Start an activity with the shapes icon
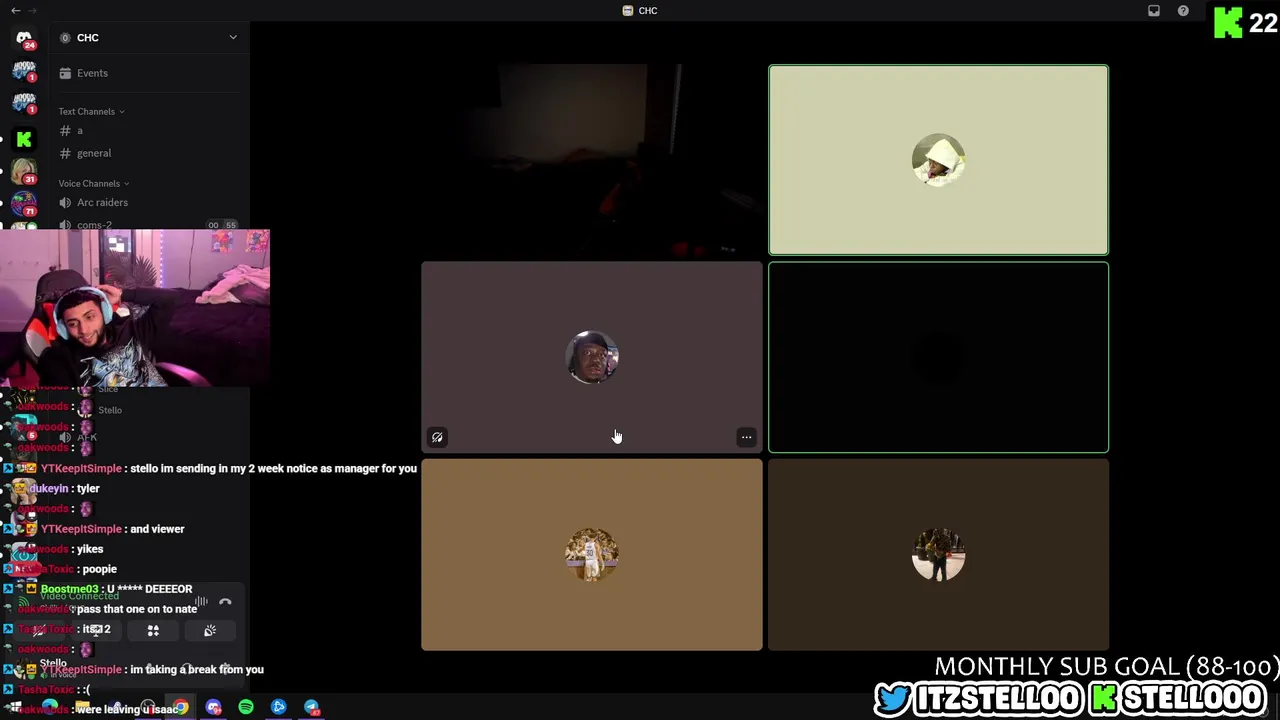This screenshot has height=720, width=1280. (153, 631)
